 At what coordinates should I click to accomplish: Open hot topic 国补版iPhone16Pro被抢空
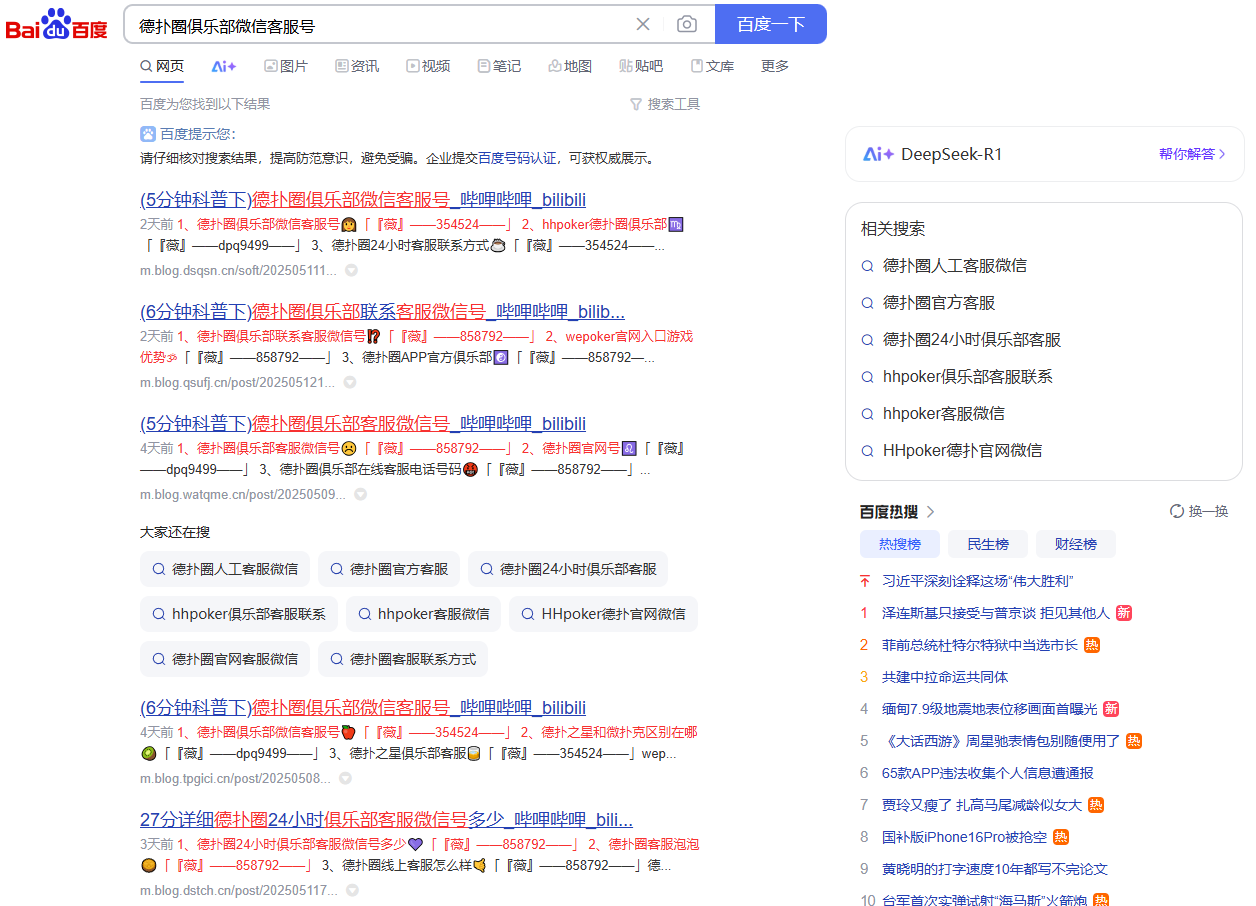965,837
